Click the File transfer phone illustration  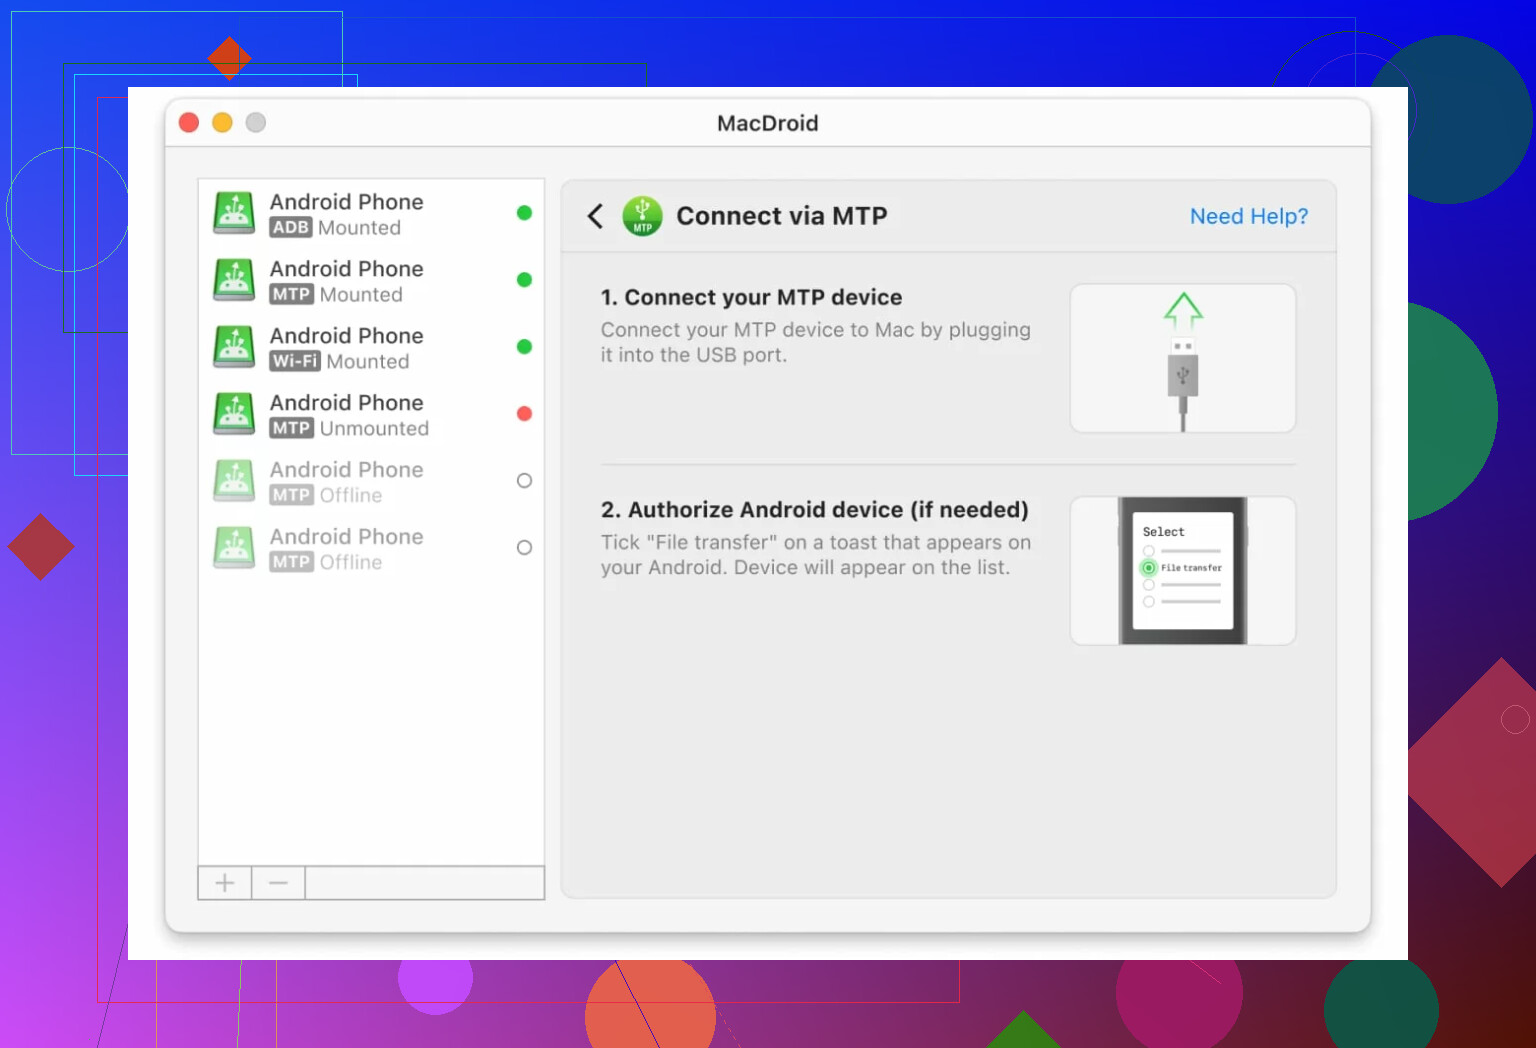[1183, 571]
